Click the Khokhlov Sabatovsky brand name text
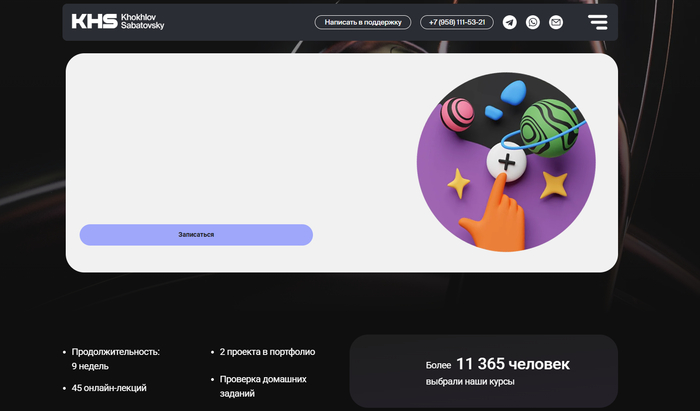Viewport: 700px width, 411px height. click(142, 21)
